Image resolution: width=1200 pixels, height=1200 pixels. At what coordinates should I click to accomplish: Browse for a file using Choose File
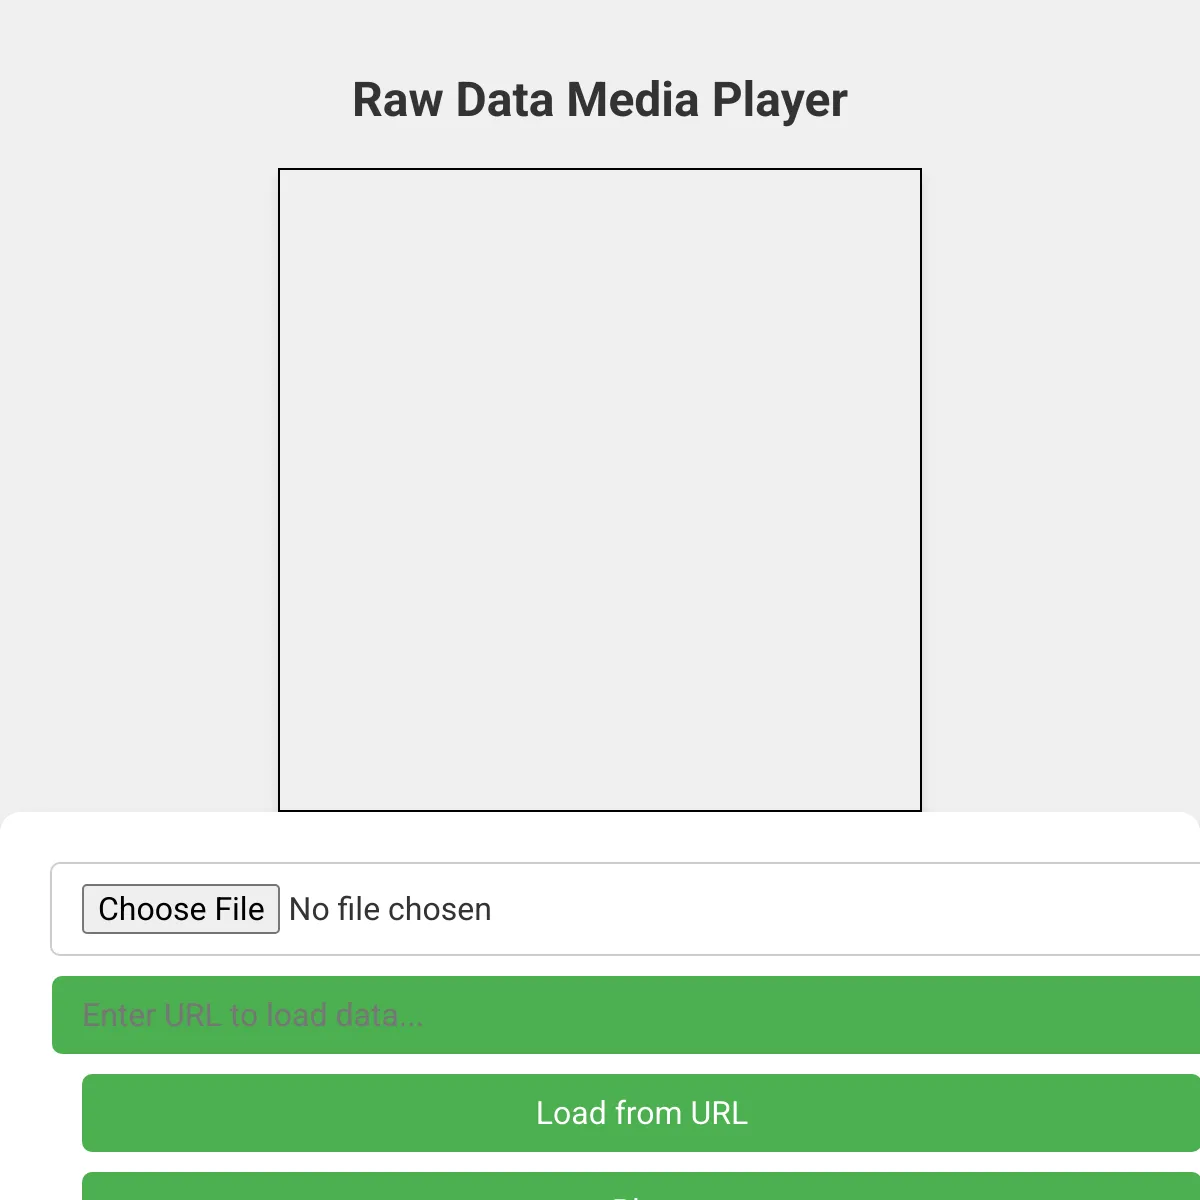(180, 909)
